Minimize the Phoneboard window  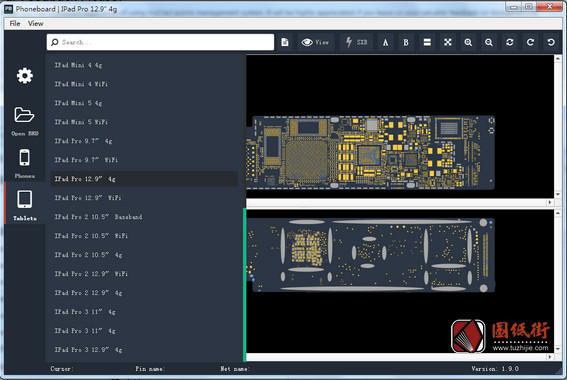coord(513,7)
